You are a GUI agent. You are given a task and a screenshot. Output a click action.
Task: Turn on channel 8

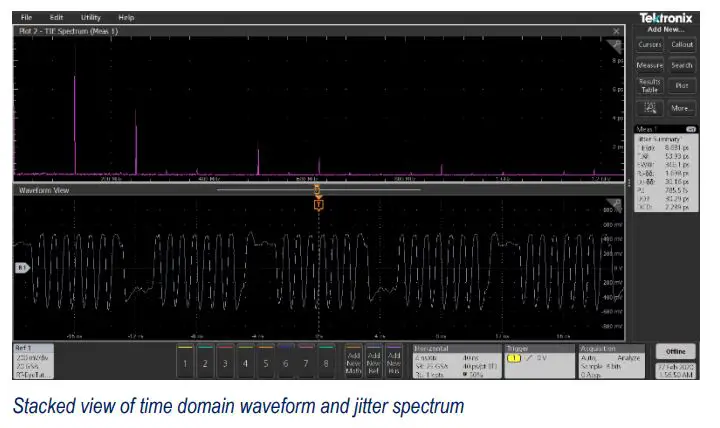(326, 361)
